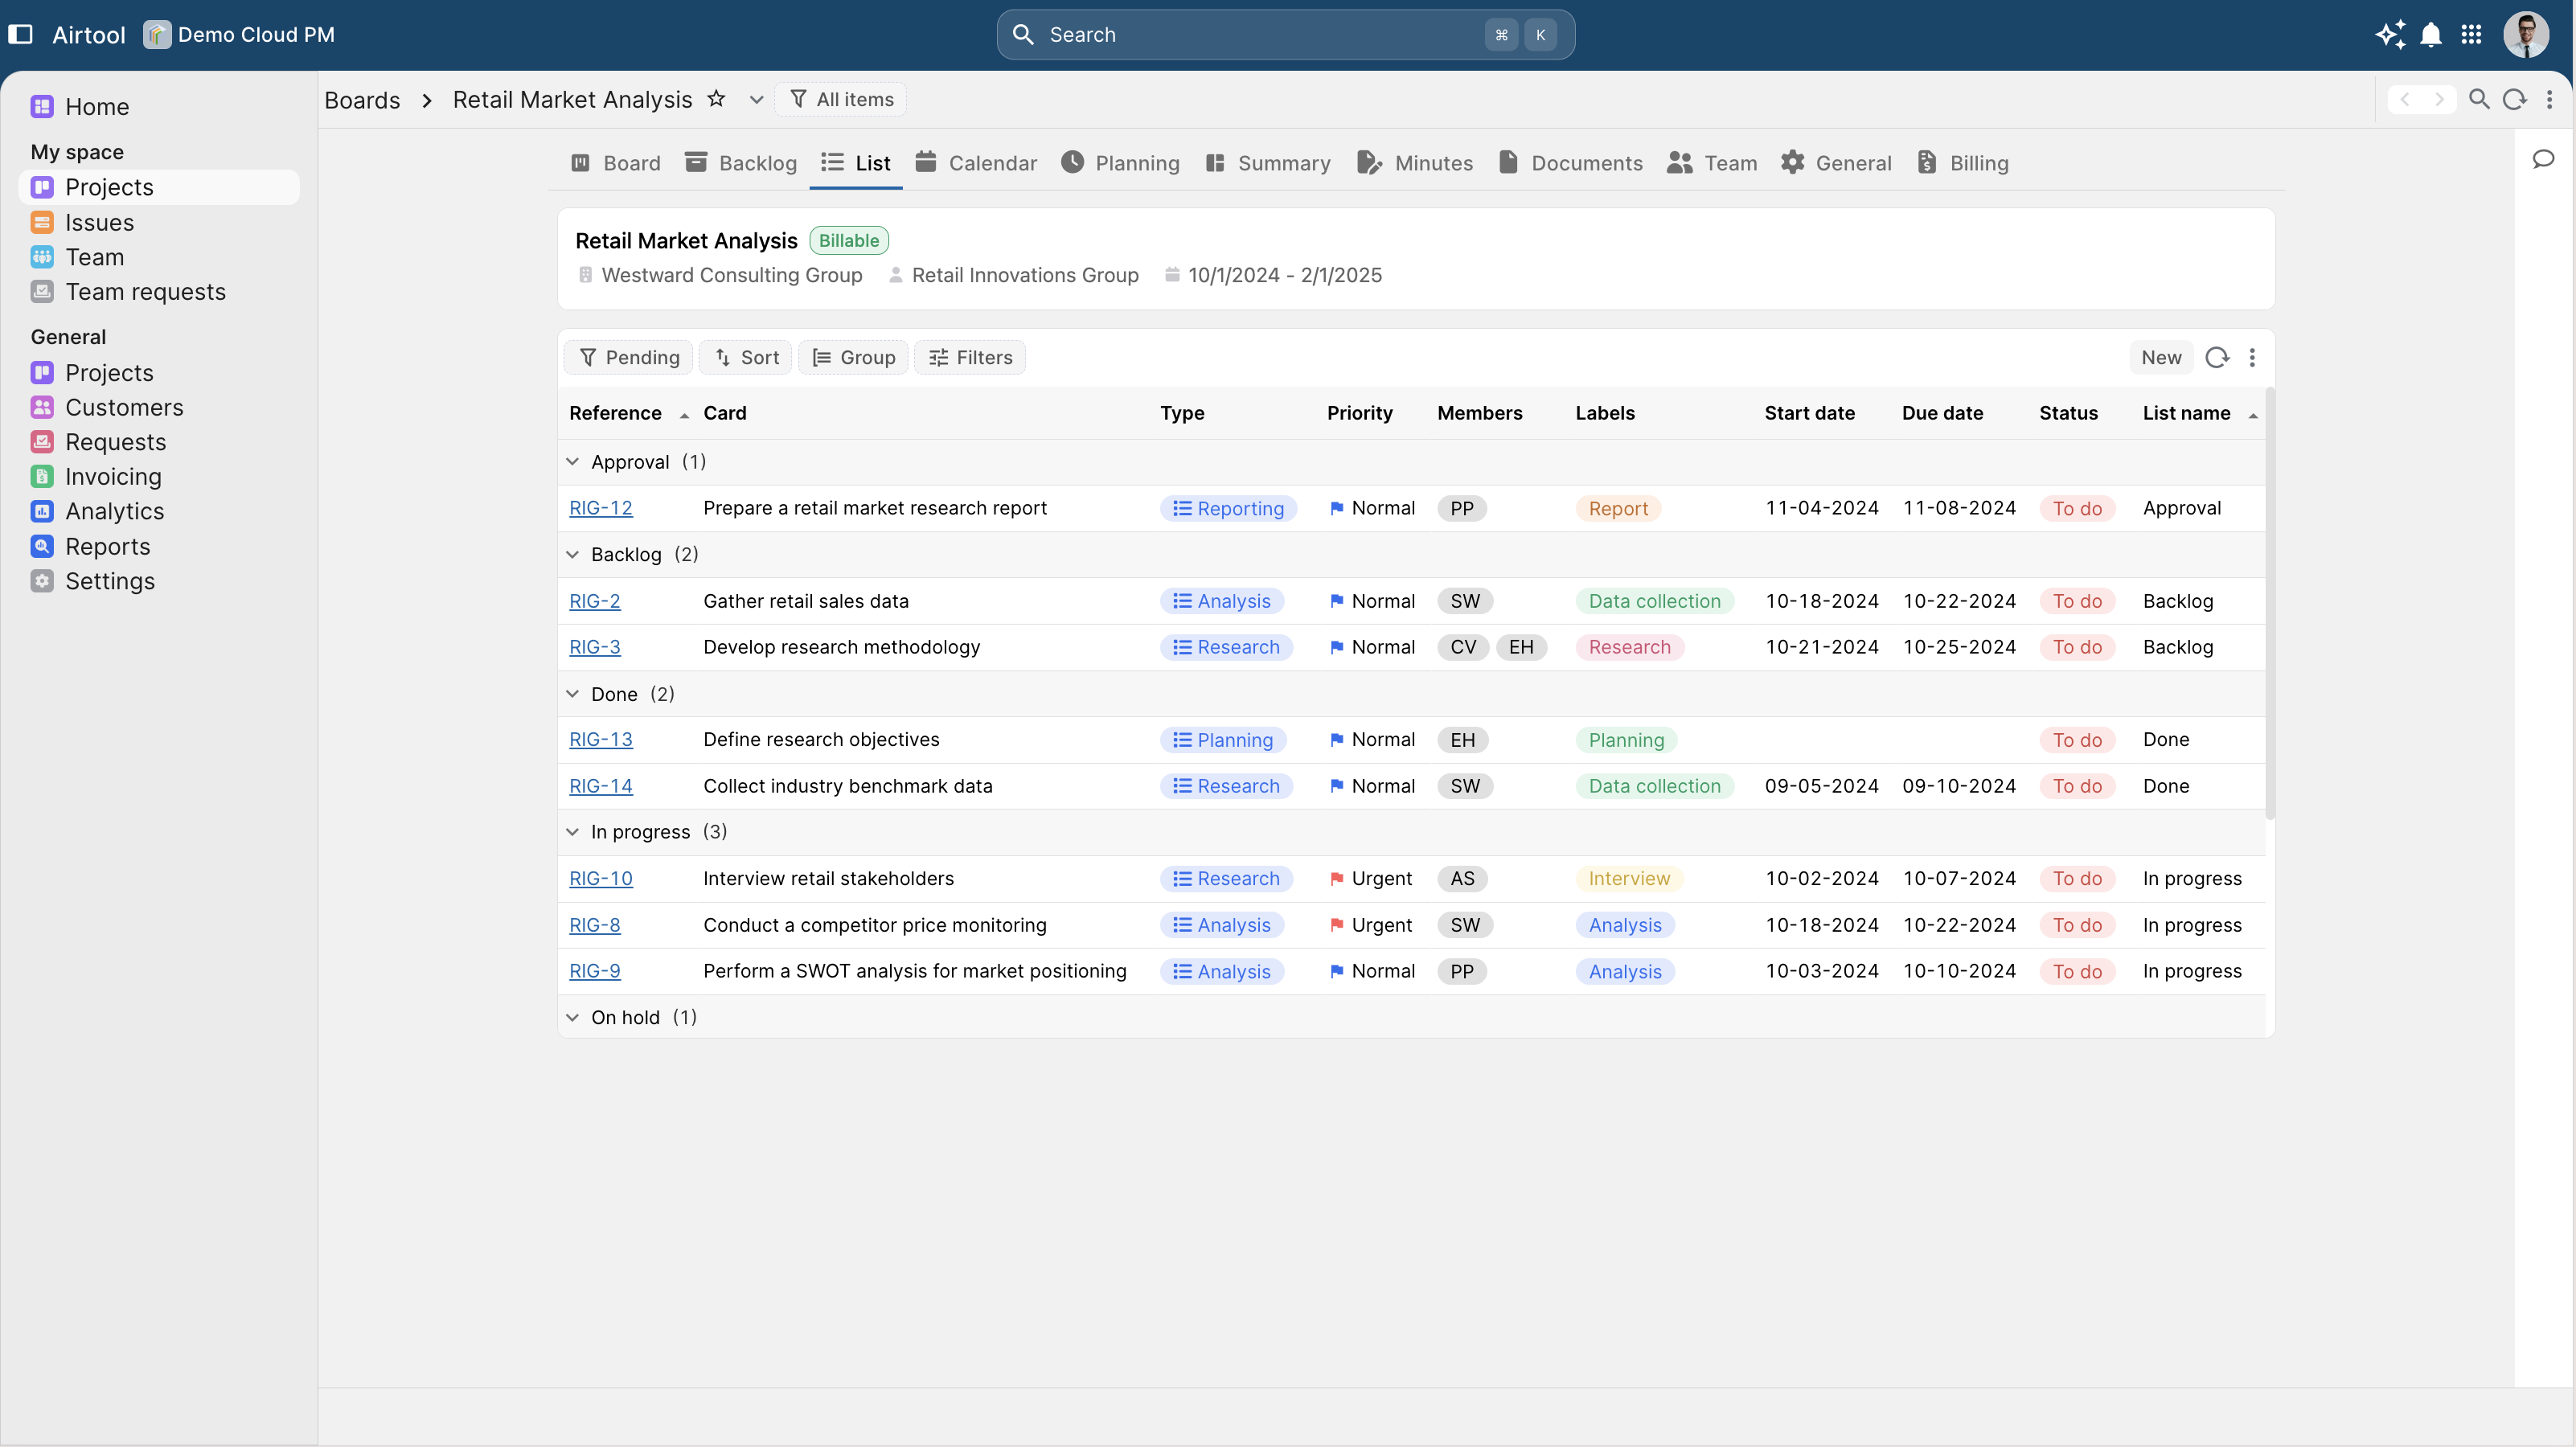
Task: Switch to the Planning tab
Action: coord(1121,163)
